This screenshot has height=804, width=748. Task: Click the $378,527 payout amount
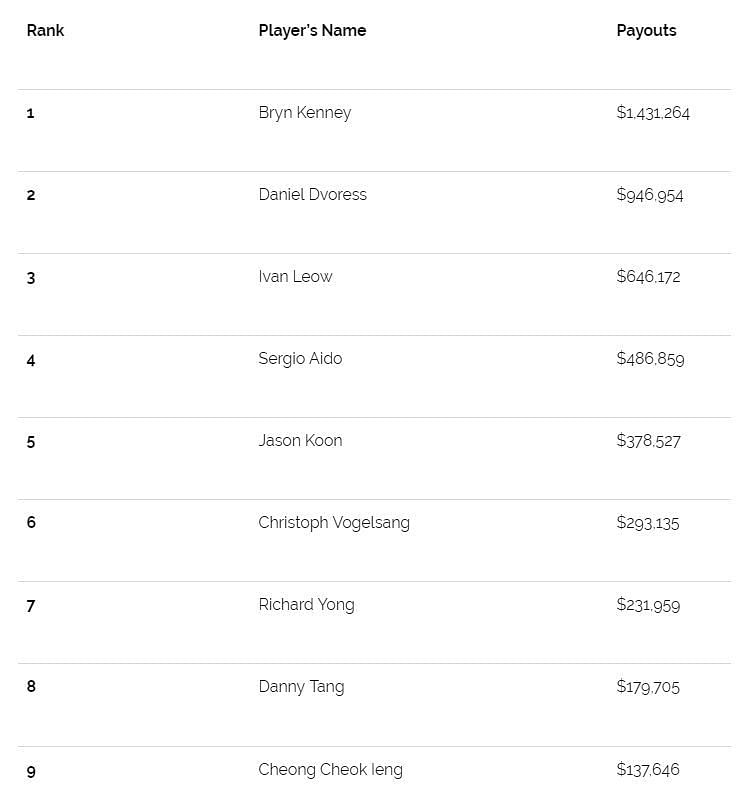click(648, 441)
